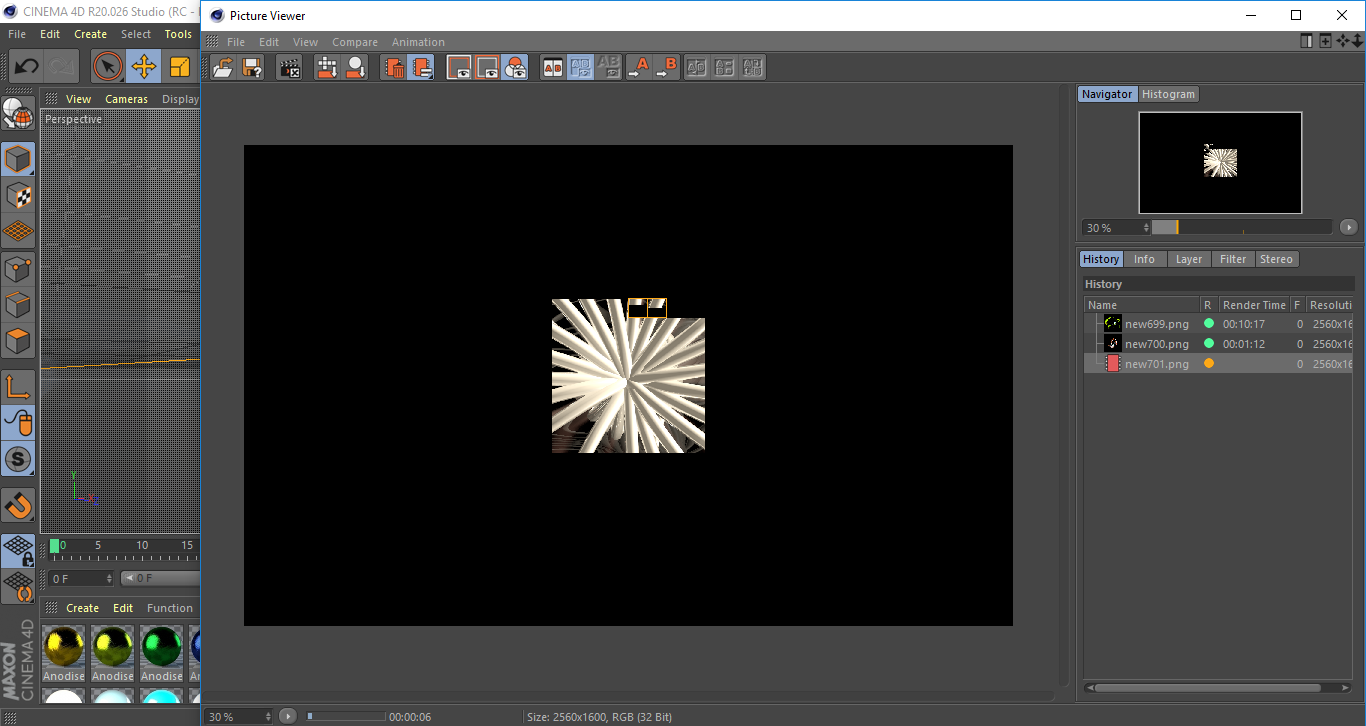Open Picture Viewer View menu
This screenshot has width=1366, height=726.
pyautogui.click(x=305, y=42)
